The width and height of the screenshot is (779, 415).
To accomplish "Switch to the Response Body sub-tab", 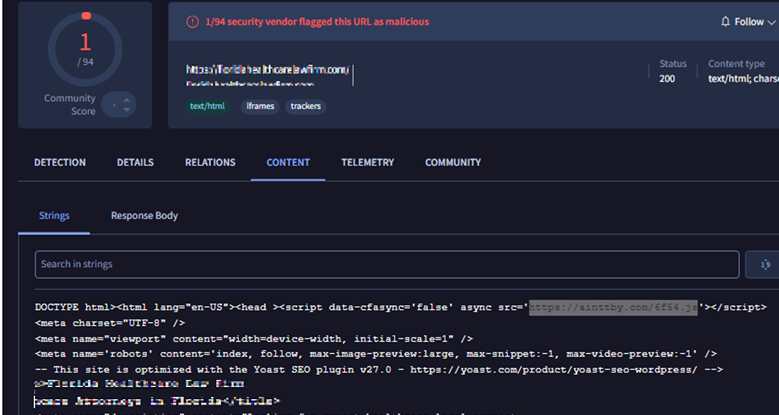I will pos(144,215).
